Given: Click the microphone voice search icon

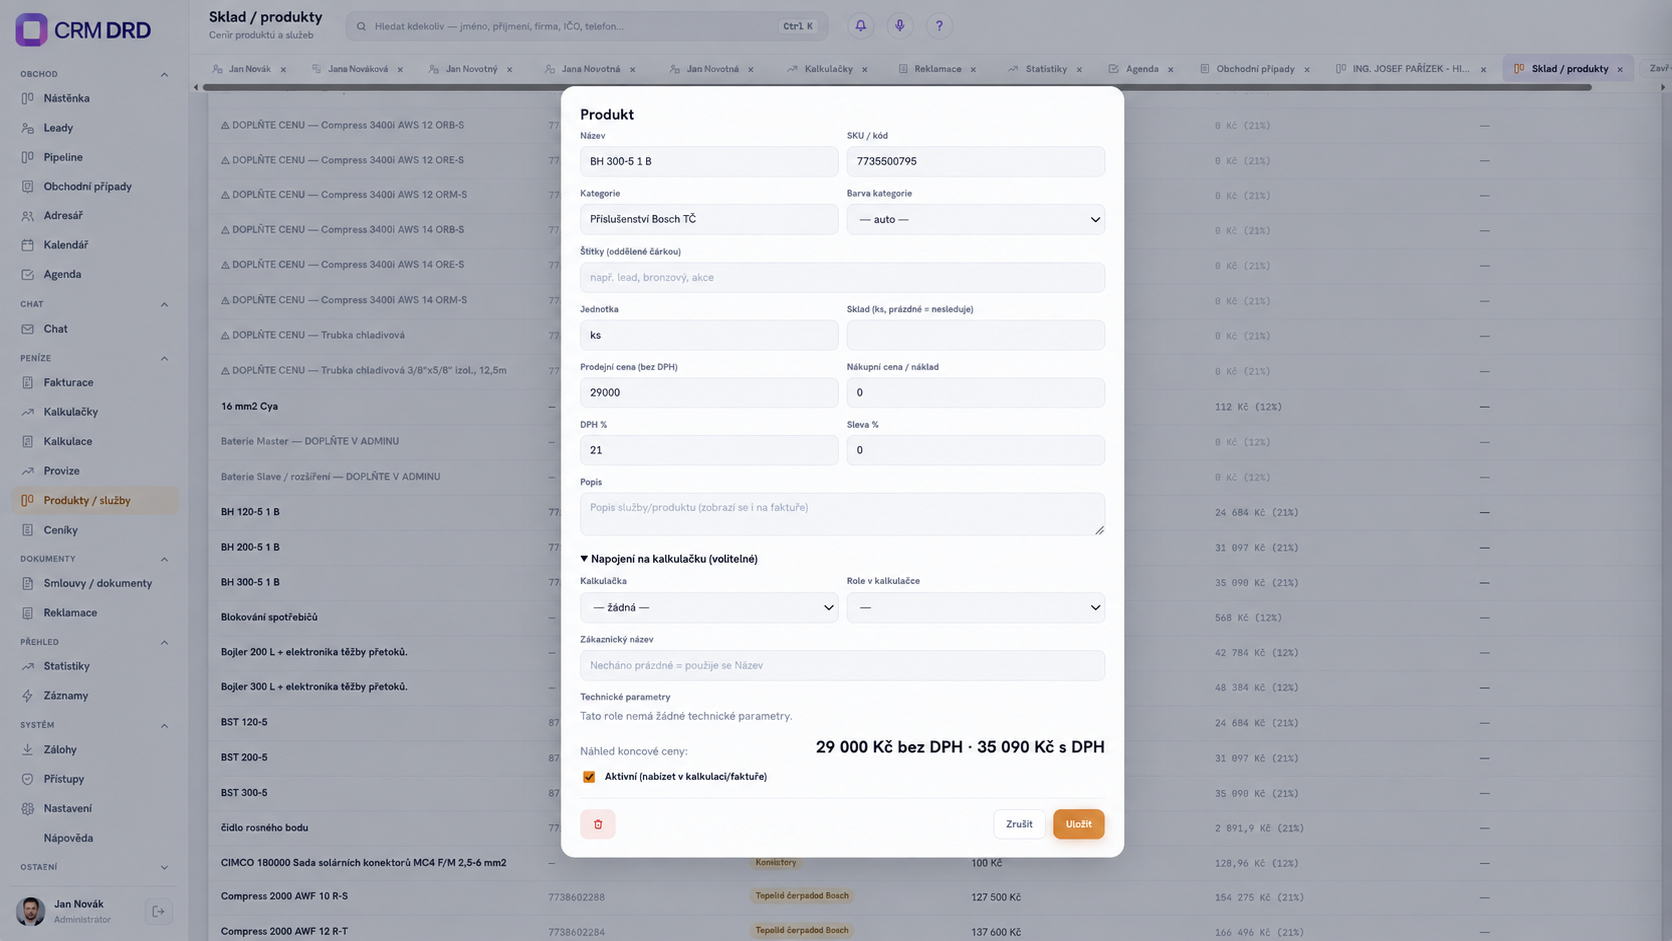Looking at the screenshot, I should tap(899, 26).
